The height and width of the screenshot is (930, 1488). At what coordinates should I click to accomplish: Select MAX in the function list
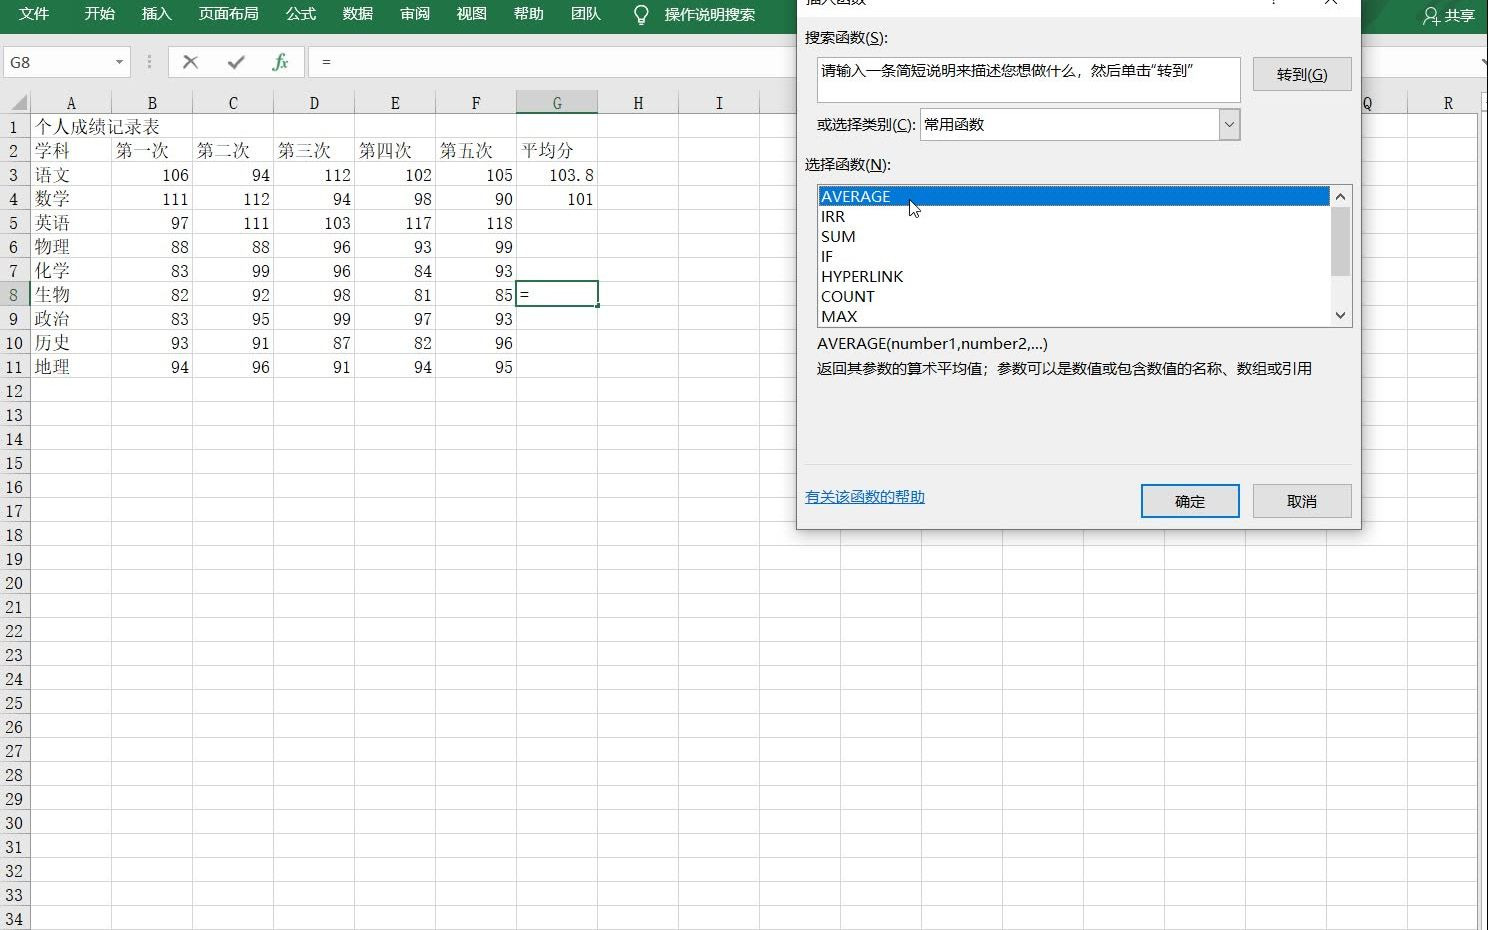pos(1074,316)
